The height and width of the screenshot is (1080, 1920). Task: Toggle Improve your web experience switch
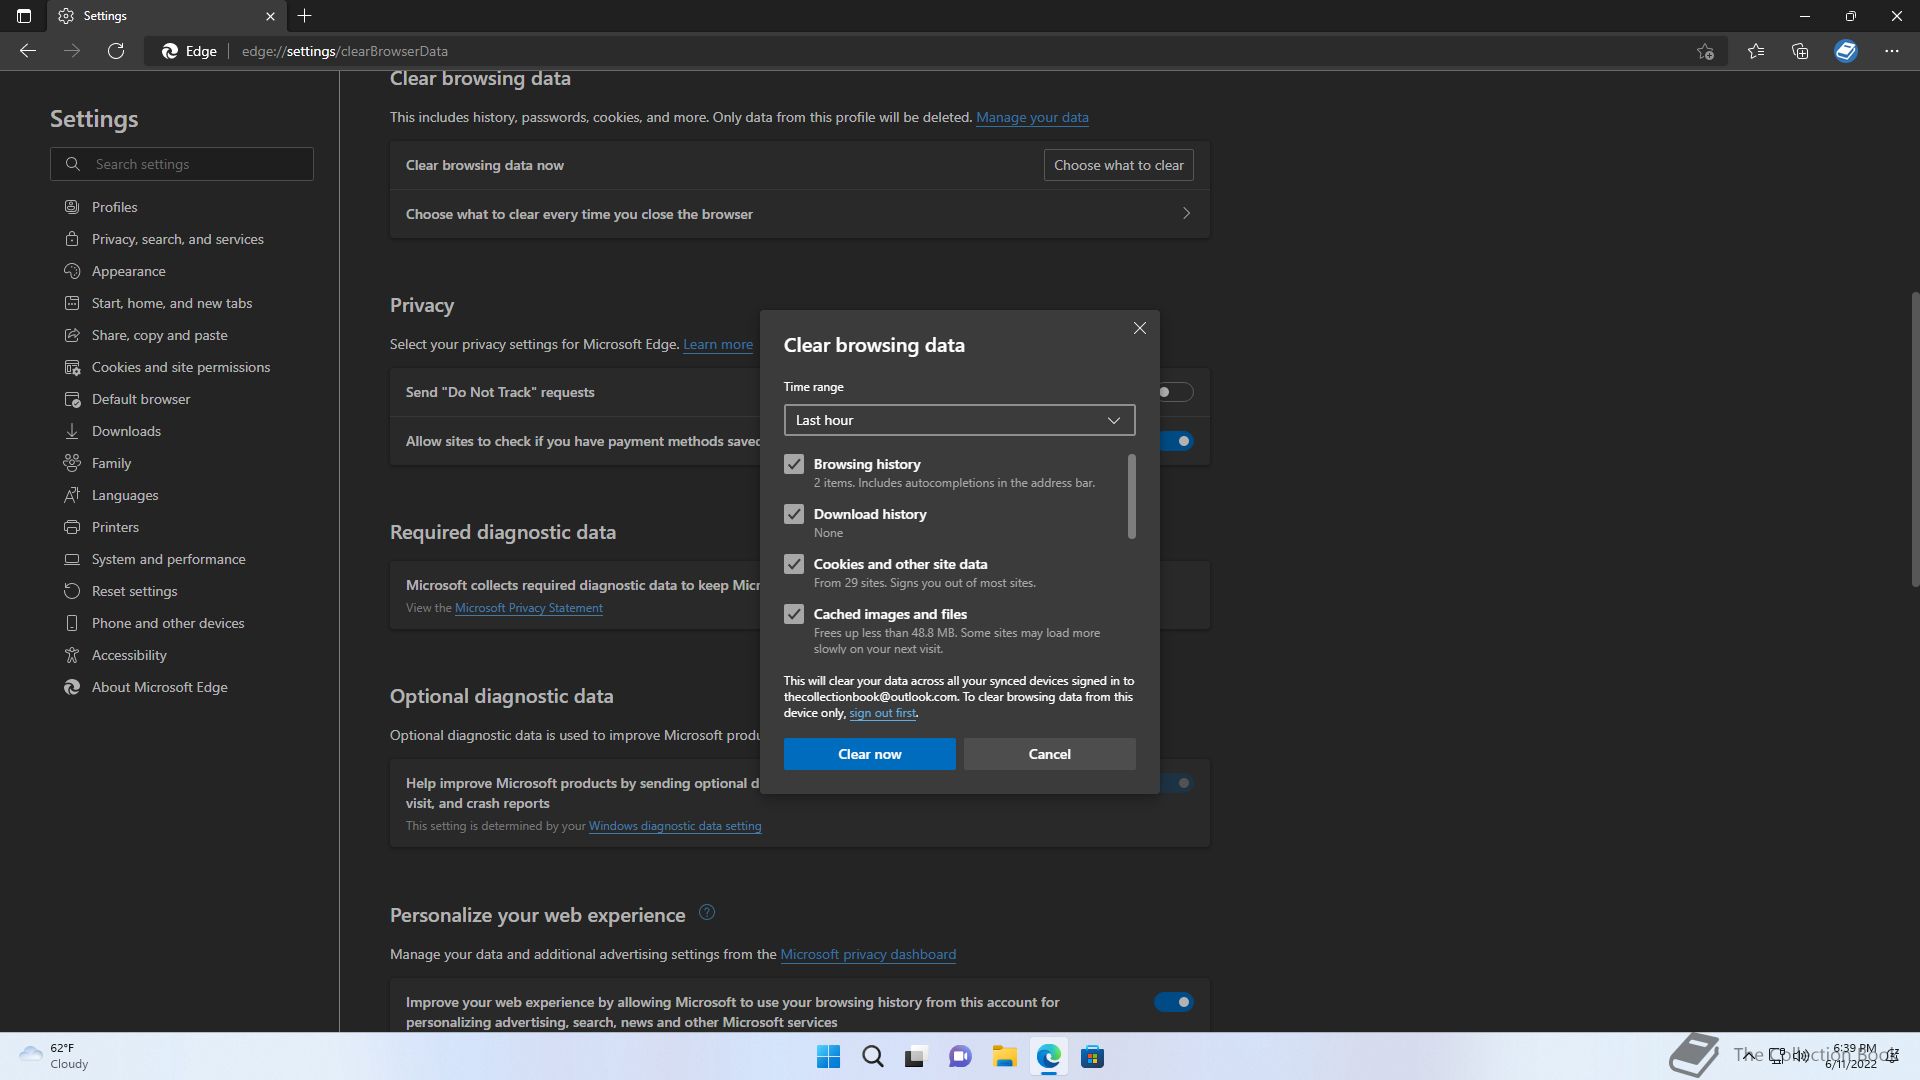(x=1174, y=1002)
